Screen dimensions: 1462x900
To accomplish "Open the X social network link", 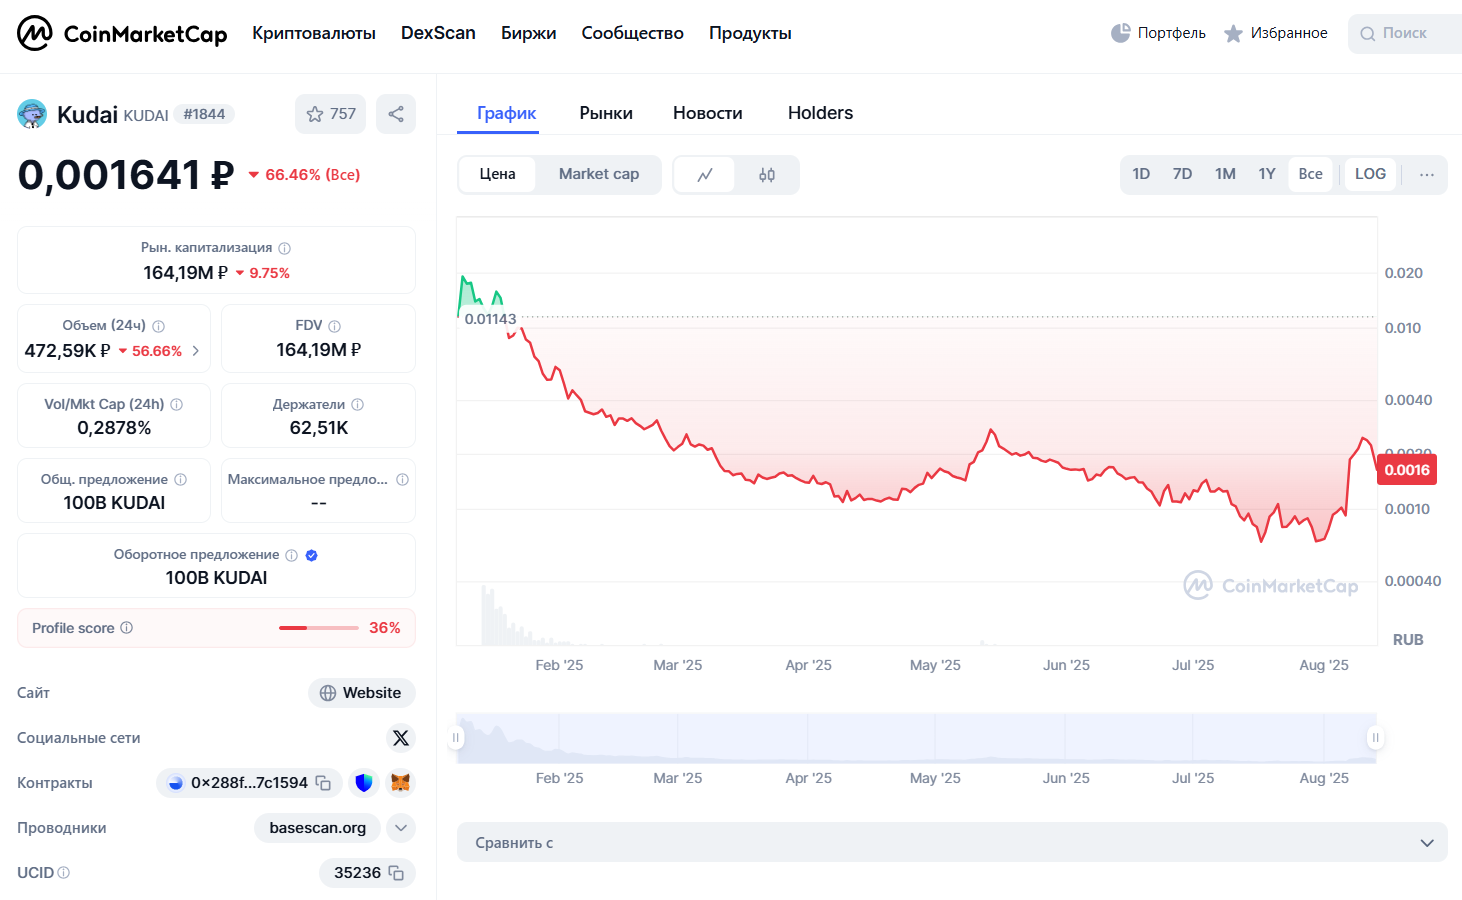I will (x=401, y=738).
